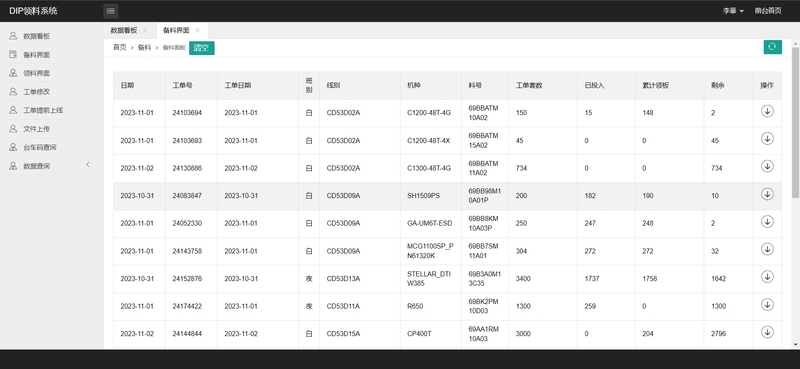The height and width of the screenshot is (369, 800).
Task: Click the green 清空 button
Action: (202, 48)
